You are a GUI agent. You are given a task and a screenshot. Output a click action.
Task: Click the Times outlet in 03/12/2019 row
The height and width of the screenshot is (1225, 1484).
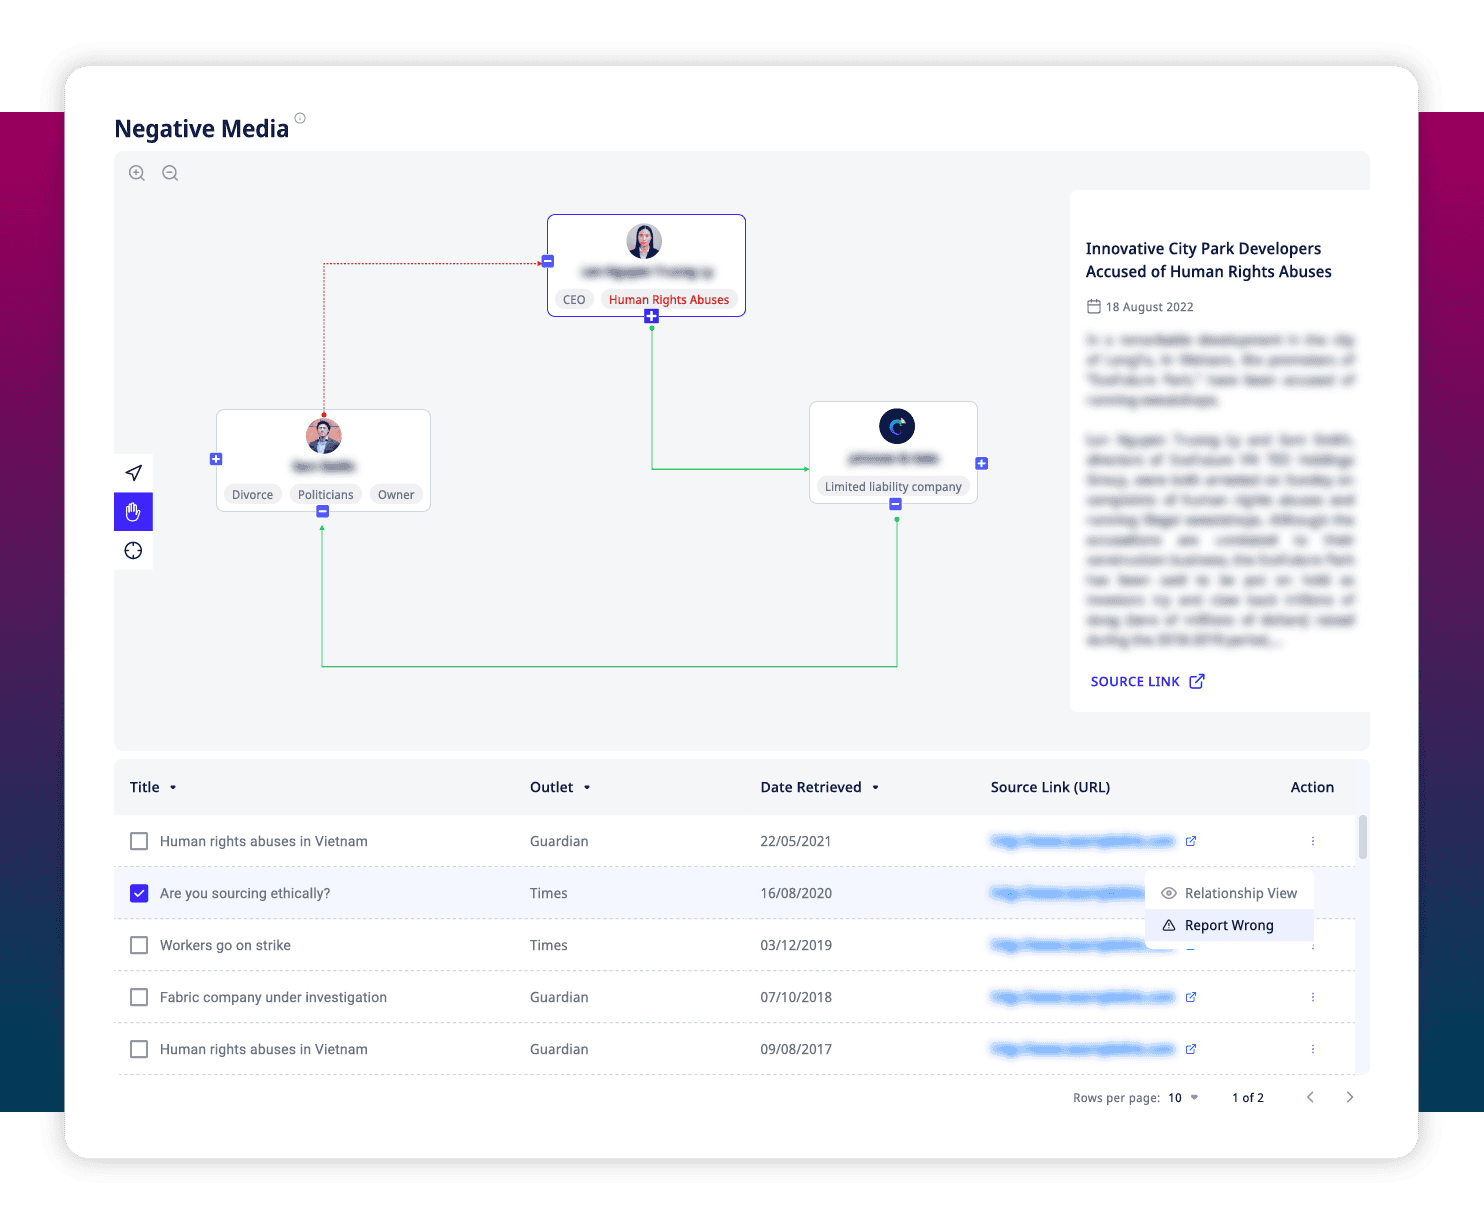549,945
